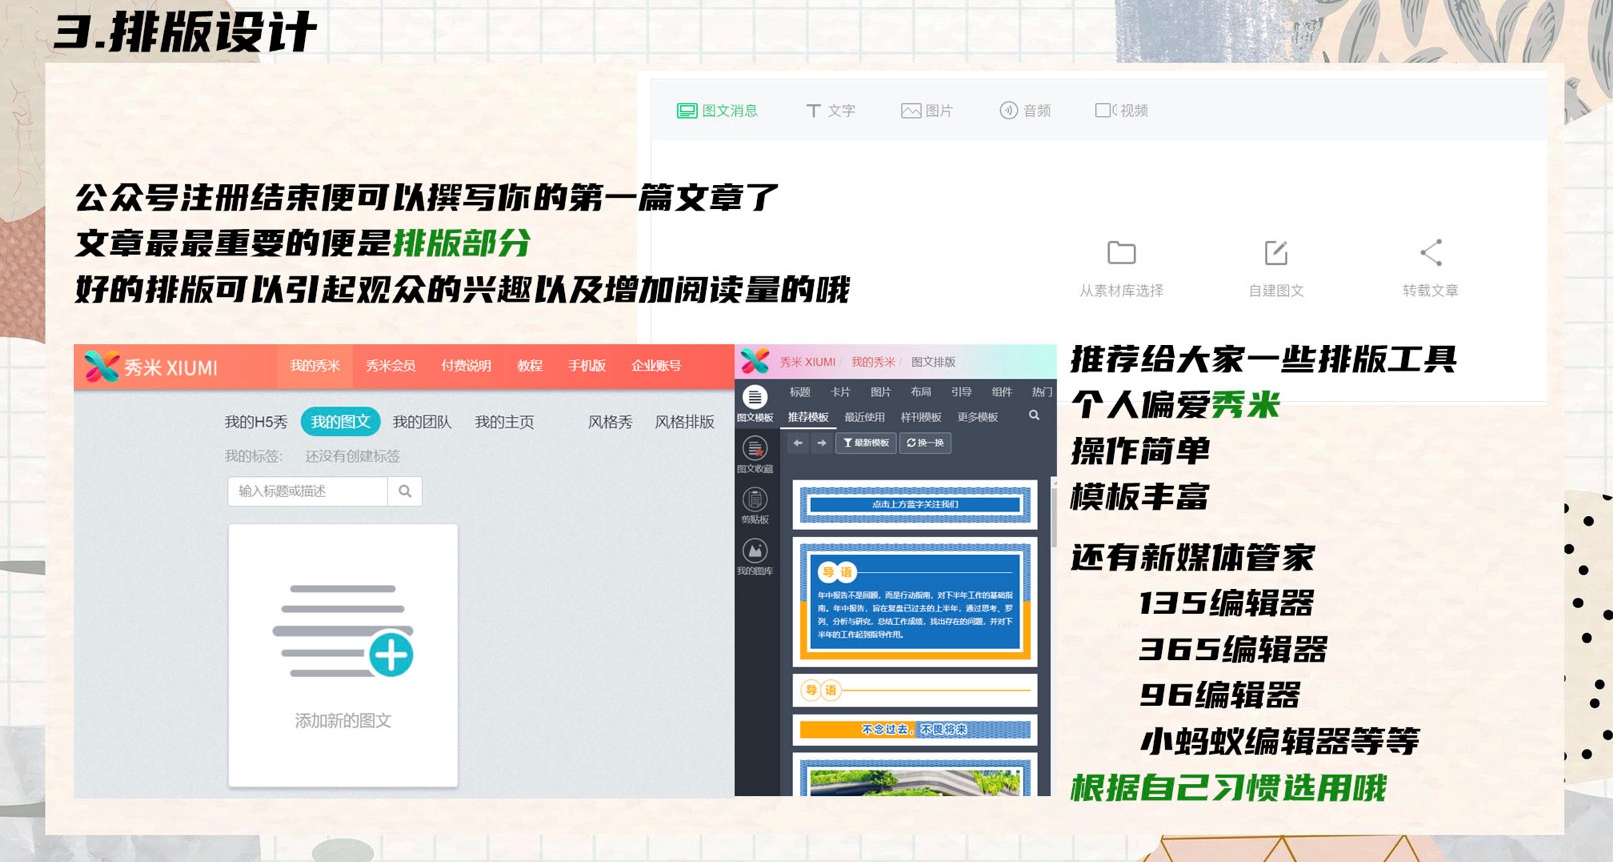Switch to the 最近使用 tab

click(x=865, y=417)
